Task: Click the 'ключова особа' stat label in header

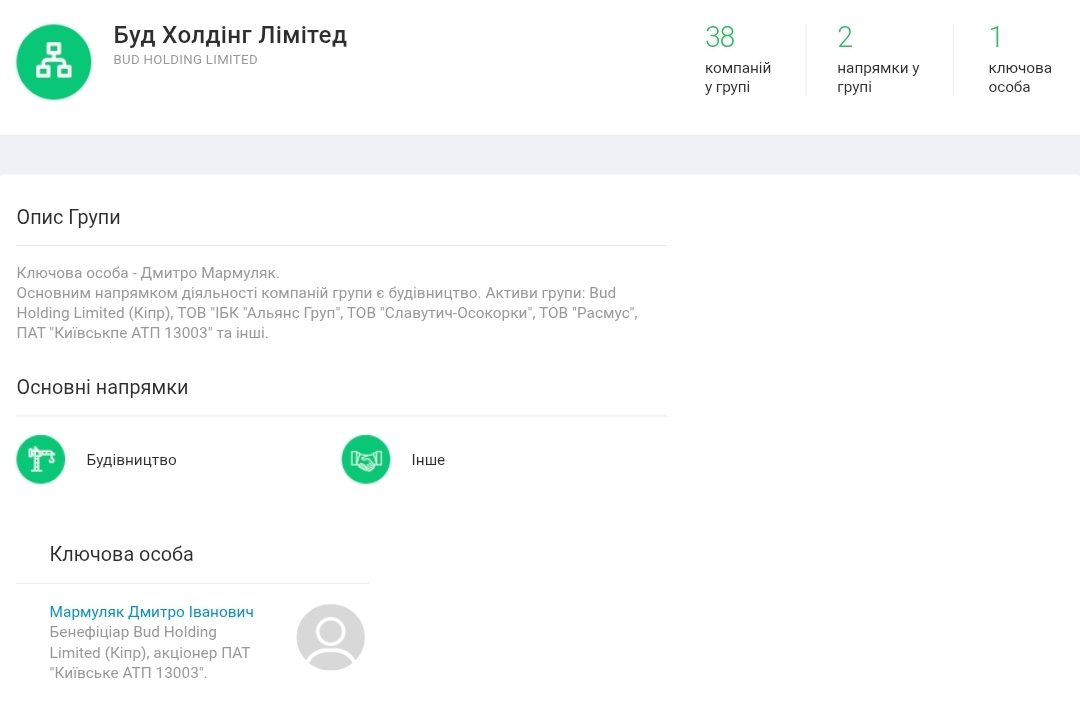Action: pyautogui.click(x=1019, y=78)
